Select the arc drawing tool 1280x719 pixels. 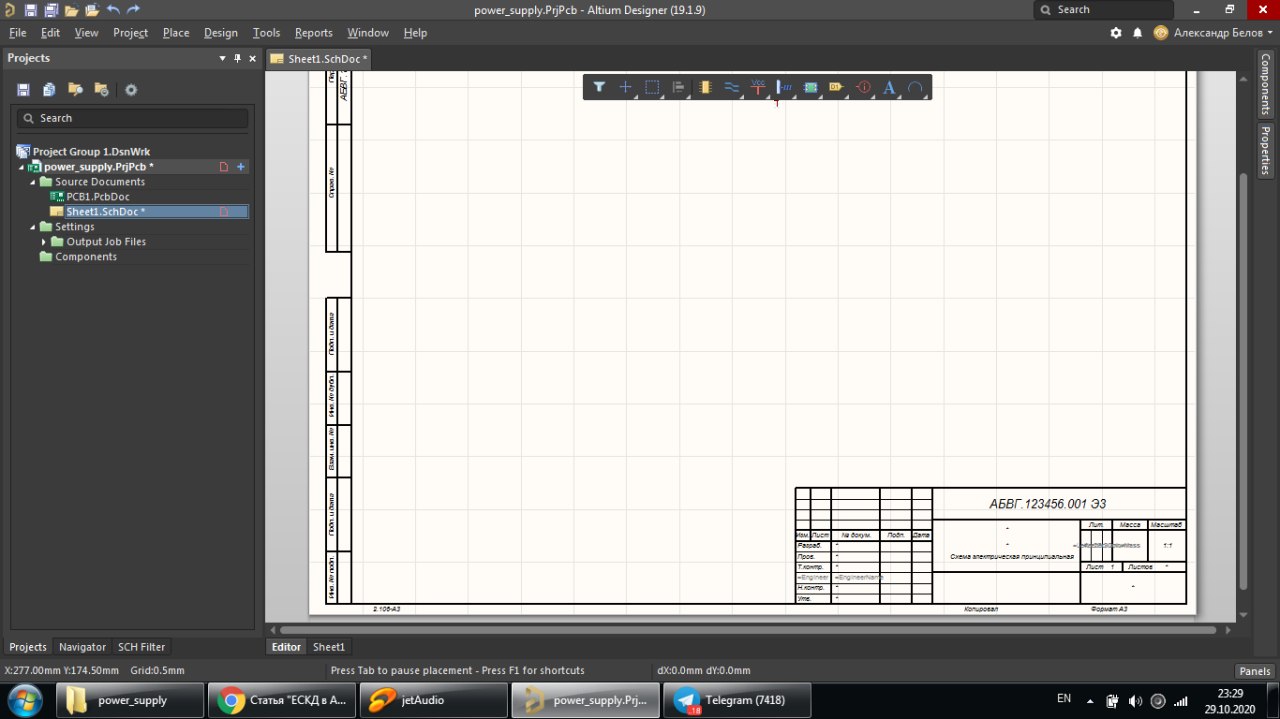coord(915,87)
